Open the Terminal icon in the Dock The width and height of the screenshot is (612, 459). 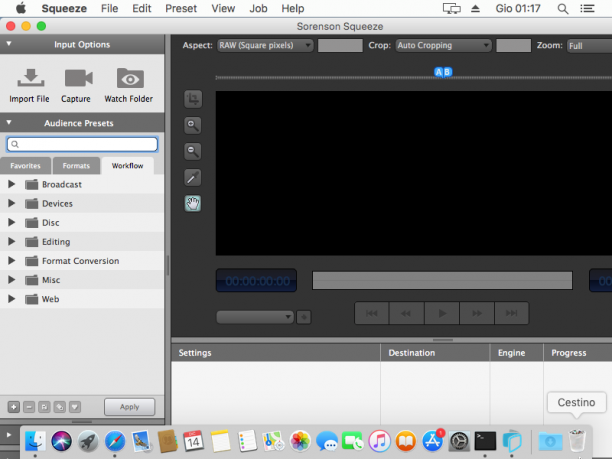pos(485,441)
